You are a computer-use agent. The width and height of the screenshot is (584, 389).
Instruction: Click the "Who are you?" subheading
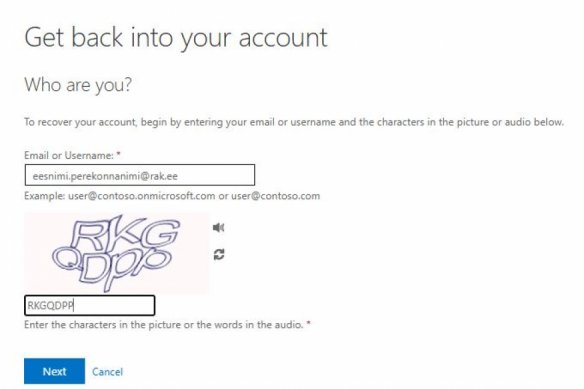click(x=78, y=85)
